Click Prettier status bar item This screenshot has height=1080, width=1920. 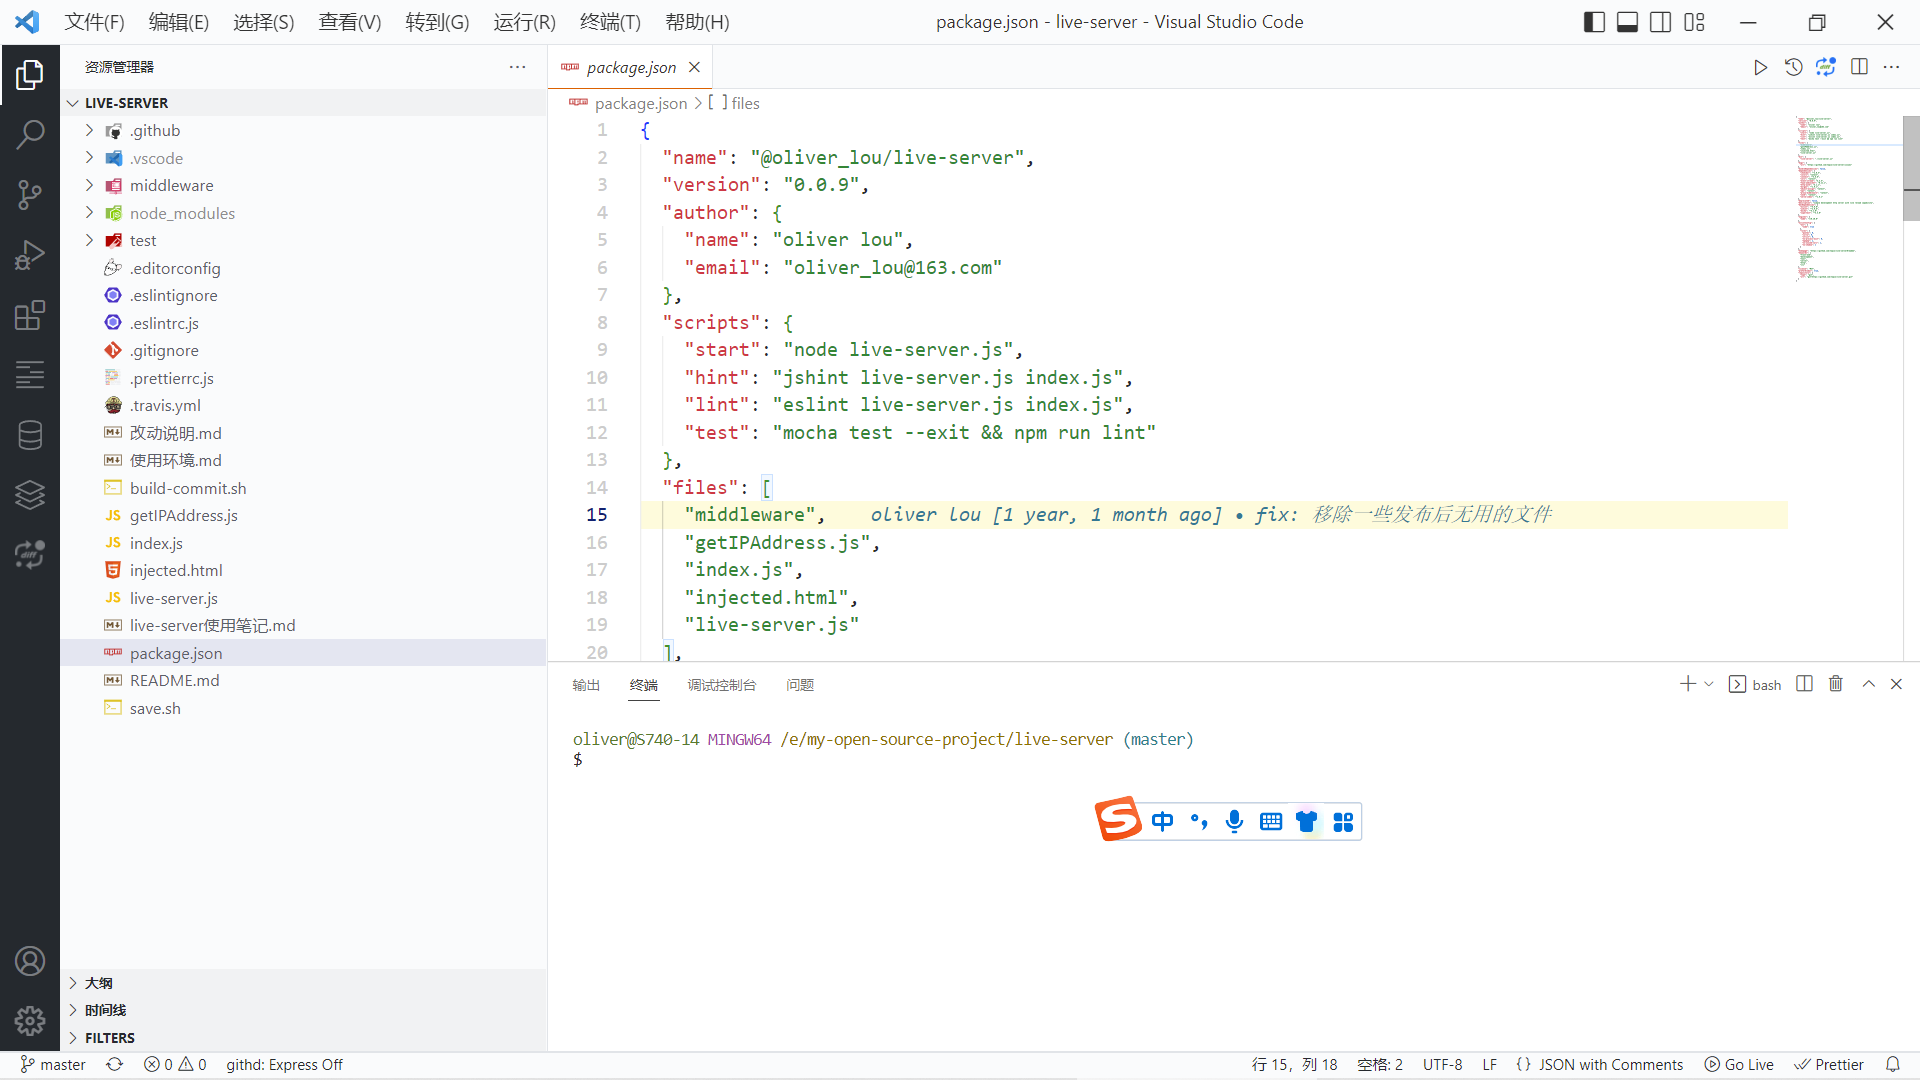[x=1829, y=1065]
